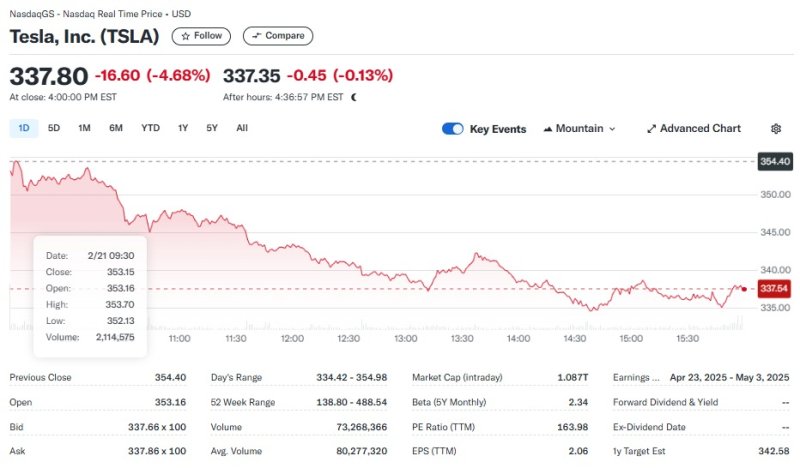Image resolution: width=800 pixels, height=468 pixels.
Task: Click the mountain chart type icon
Action: (548, 129)
